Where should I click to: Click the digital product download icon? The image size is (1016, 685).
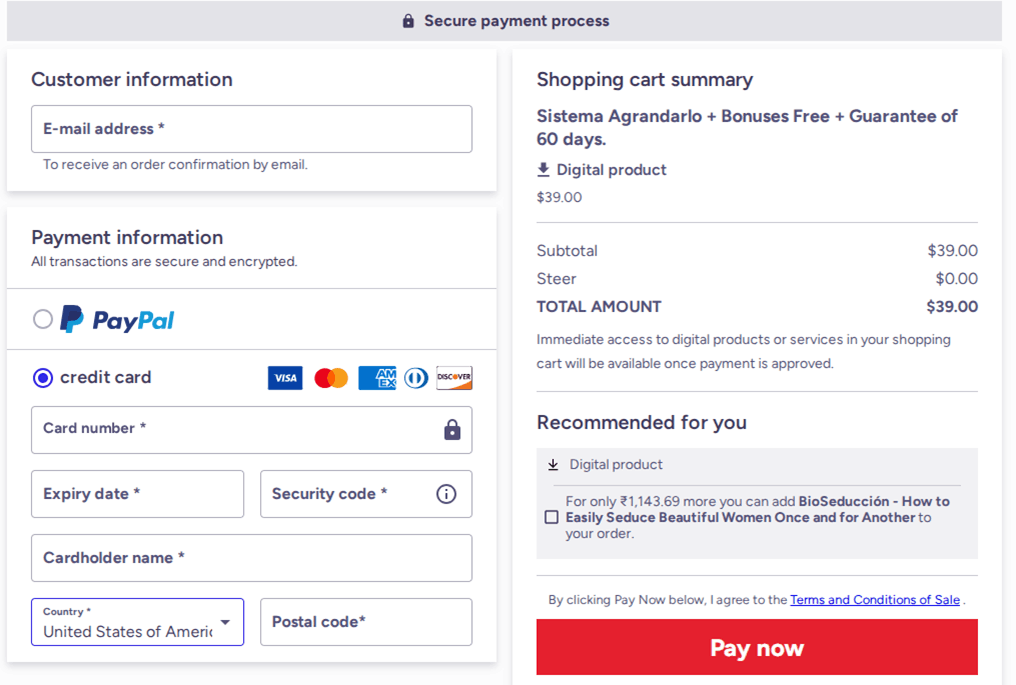coord(544,170)
